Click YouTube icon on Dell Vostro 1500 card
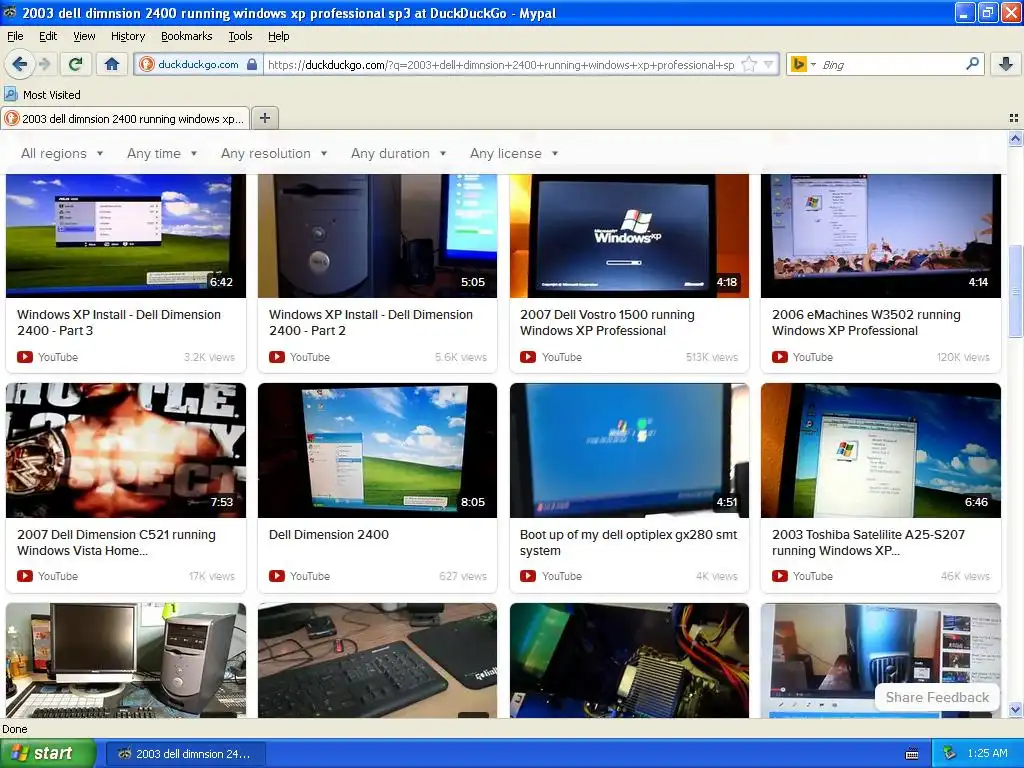This screenshot has height=768, width=1024. pyautogui.click(x=528, y=357)
